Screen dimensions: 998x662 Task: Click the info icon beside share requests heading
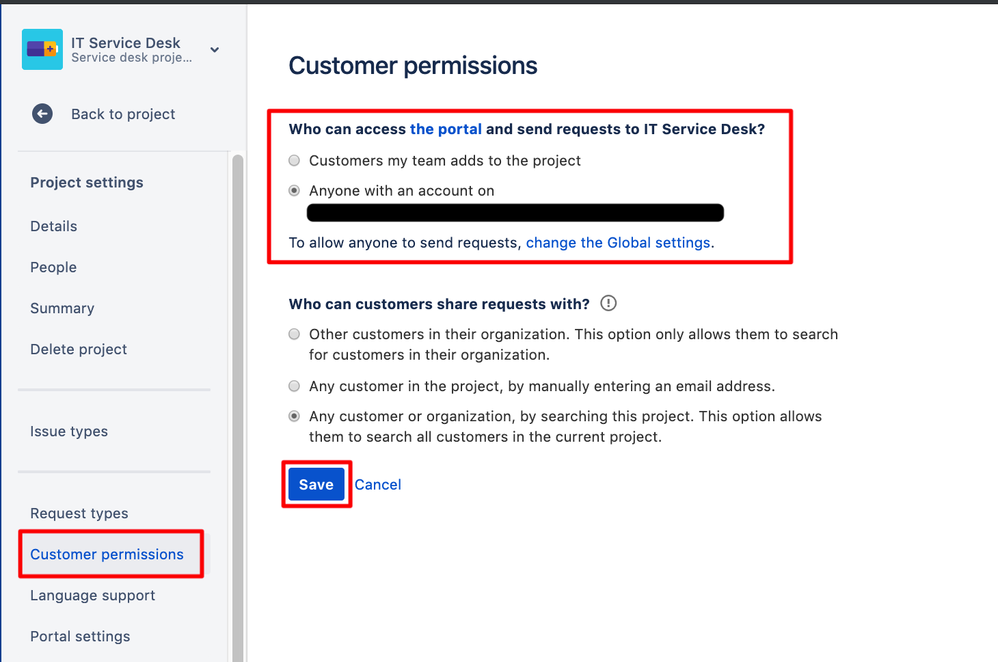tap(608, 303)
